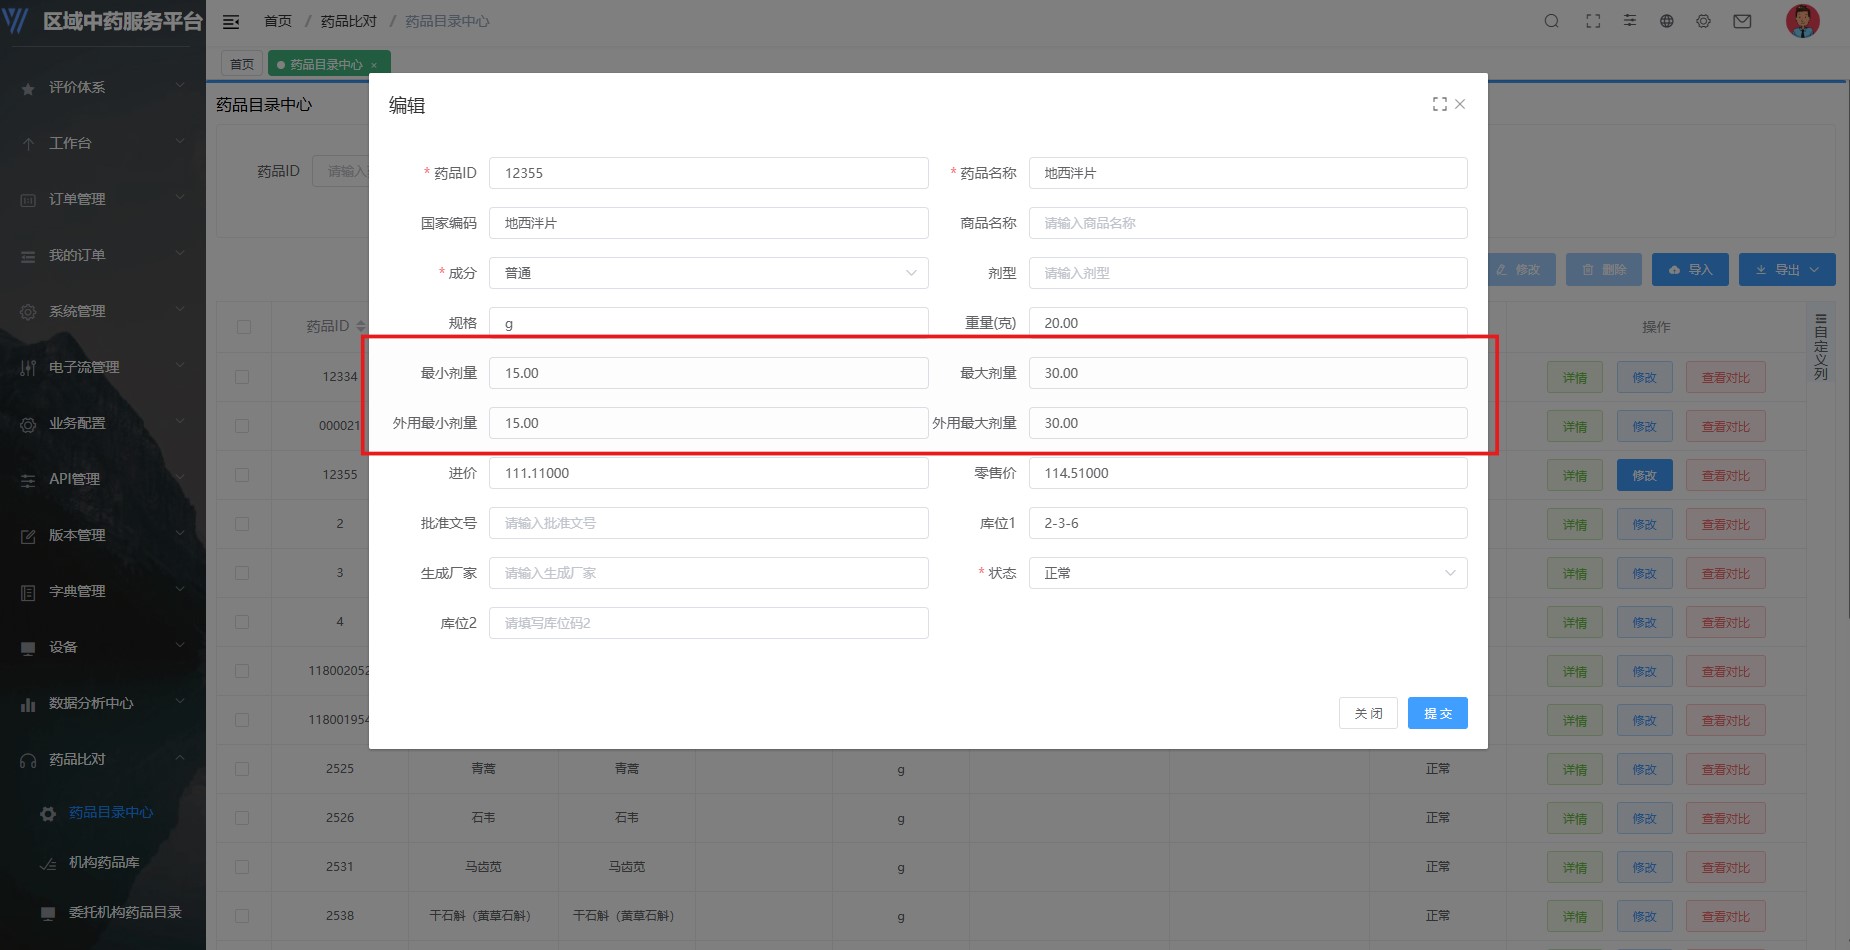
Task: Toggle fullscreen icon in top header
Action: [x=1593, y=21]
